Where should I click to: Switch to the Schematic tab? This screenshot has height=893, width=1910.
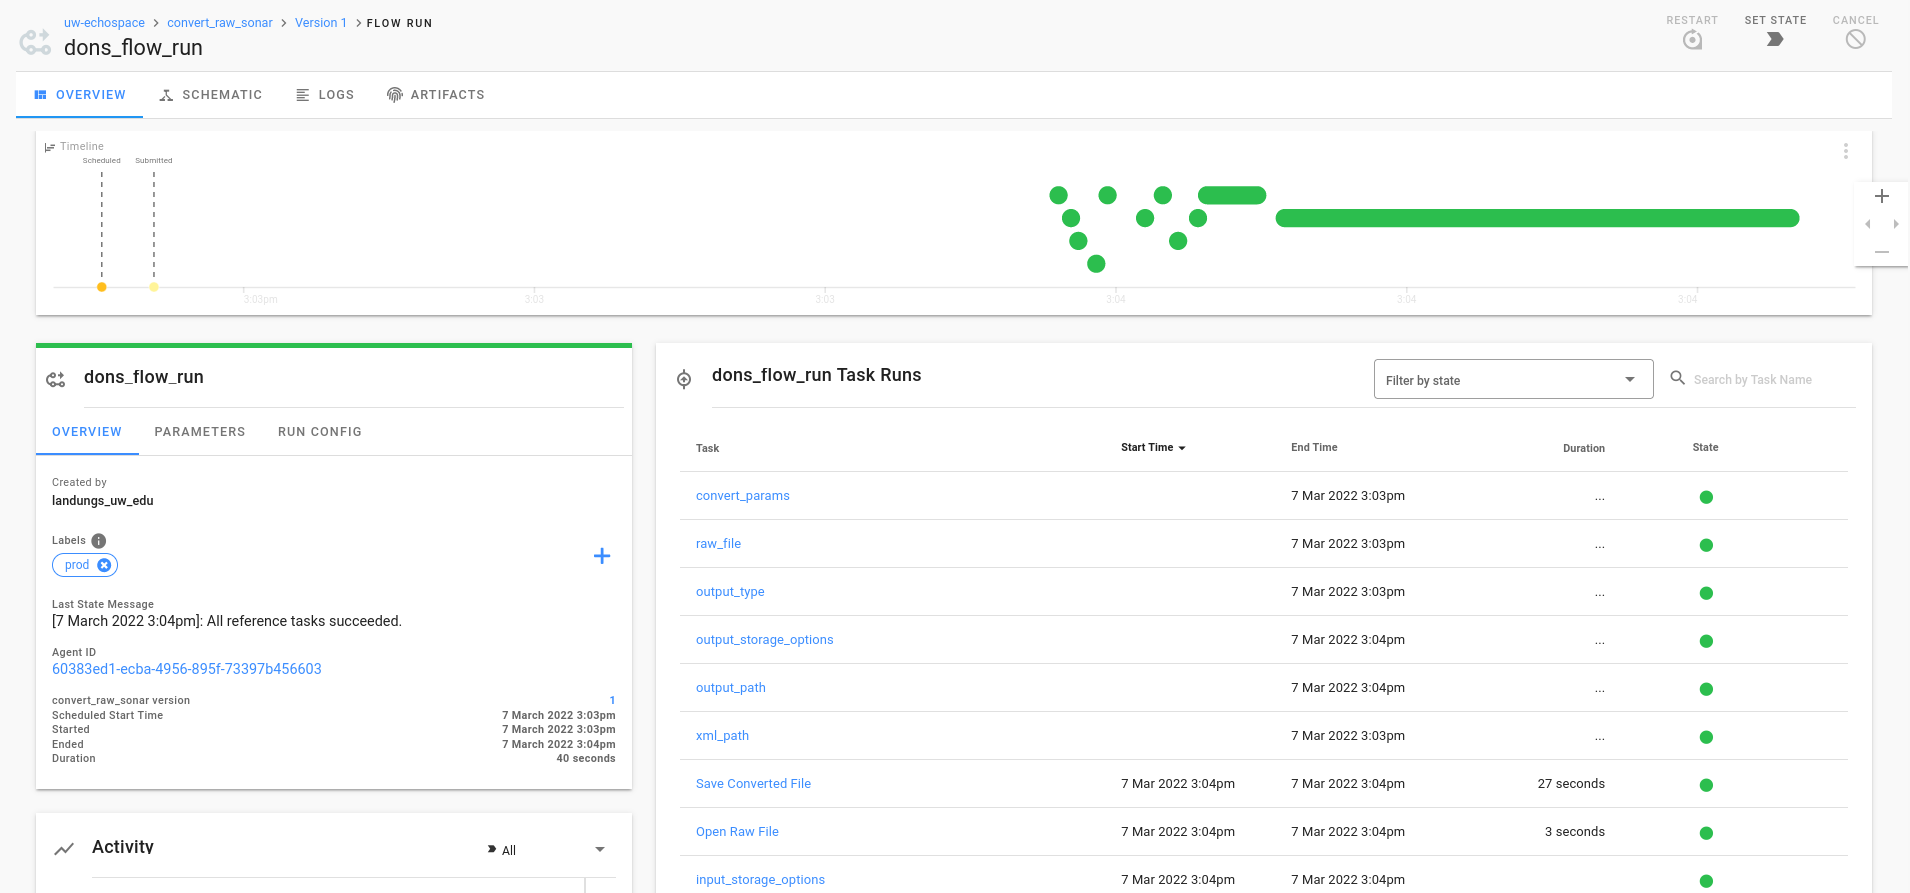pyautogui.click(x=211, y=95)
